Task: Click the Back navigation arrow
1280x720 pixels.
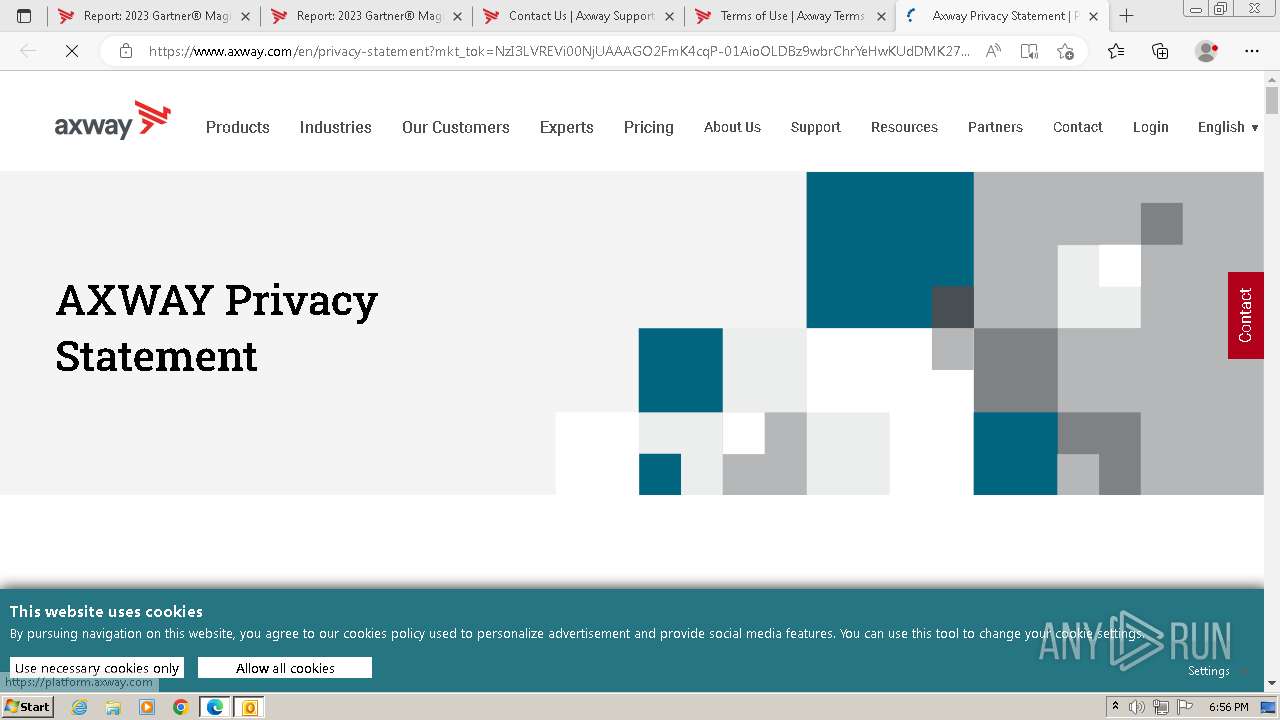Action: [x=28, y=51]
